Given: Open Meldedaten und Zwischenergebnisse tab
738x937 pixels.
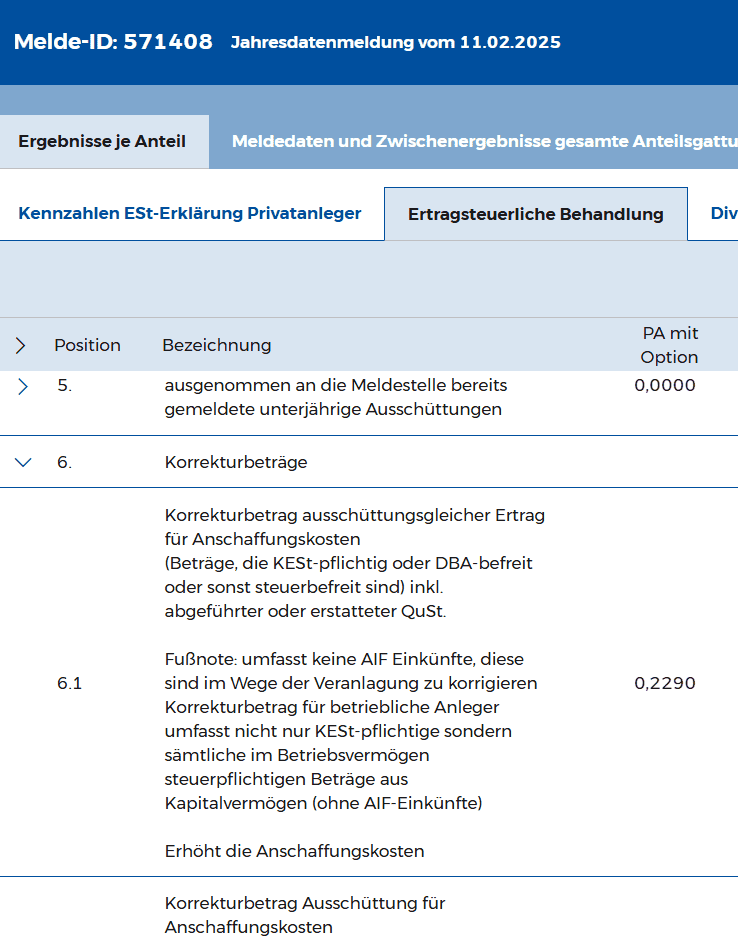Looking at the screenshot, I should point(485,141).
